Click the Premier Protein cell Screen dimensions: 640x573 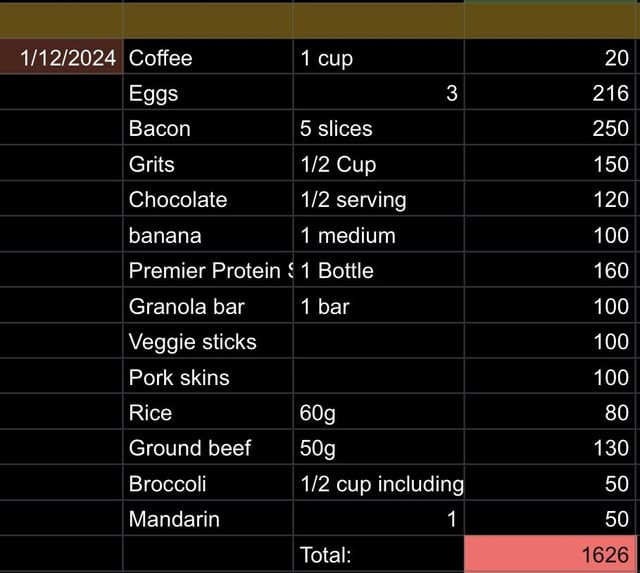pyautogui.click(x=208, y=270)
